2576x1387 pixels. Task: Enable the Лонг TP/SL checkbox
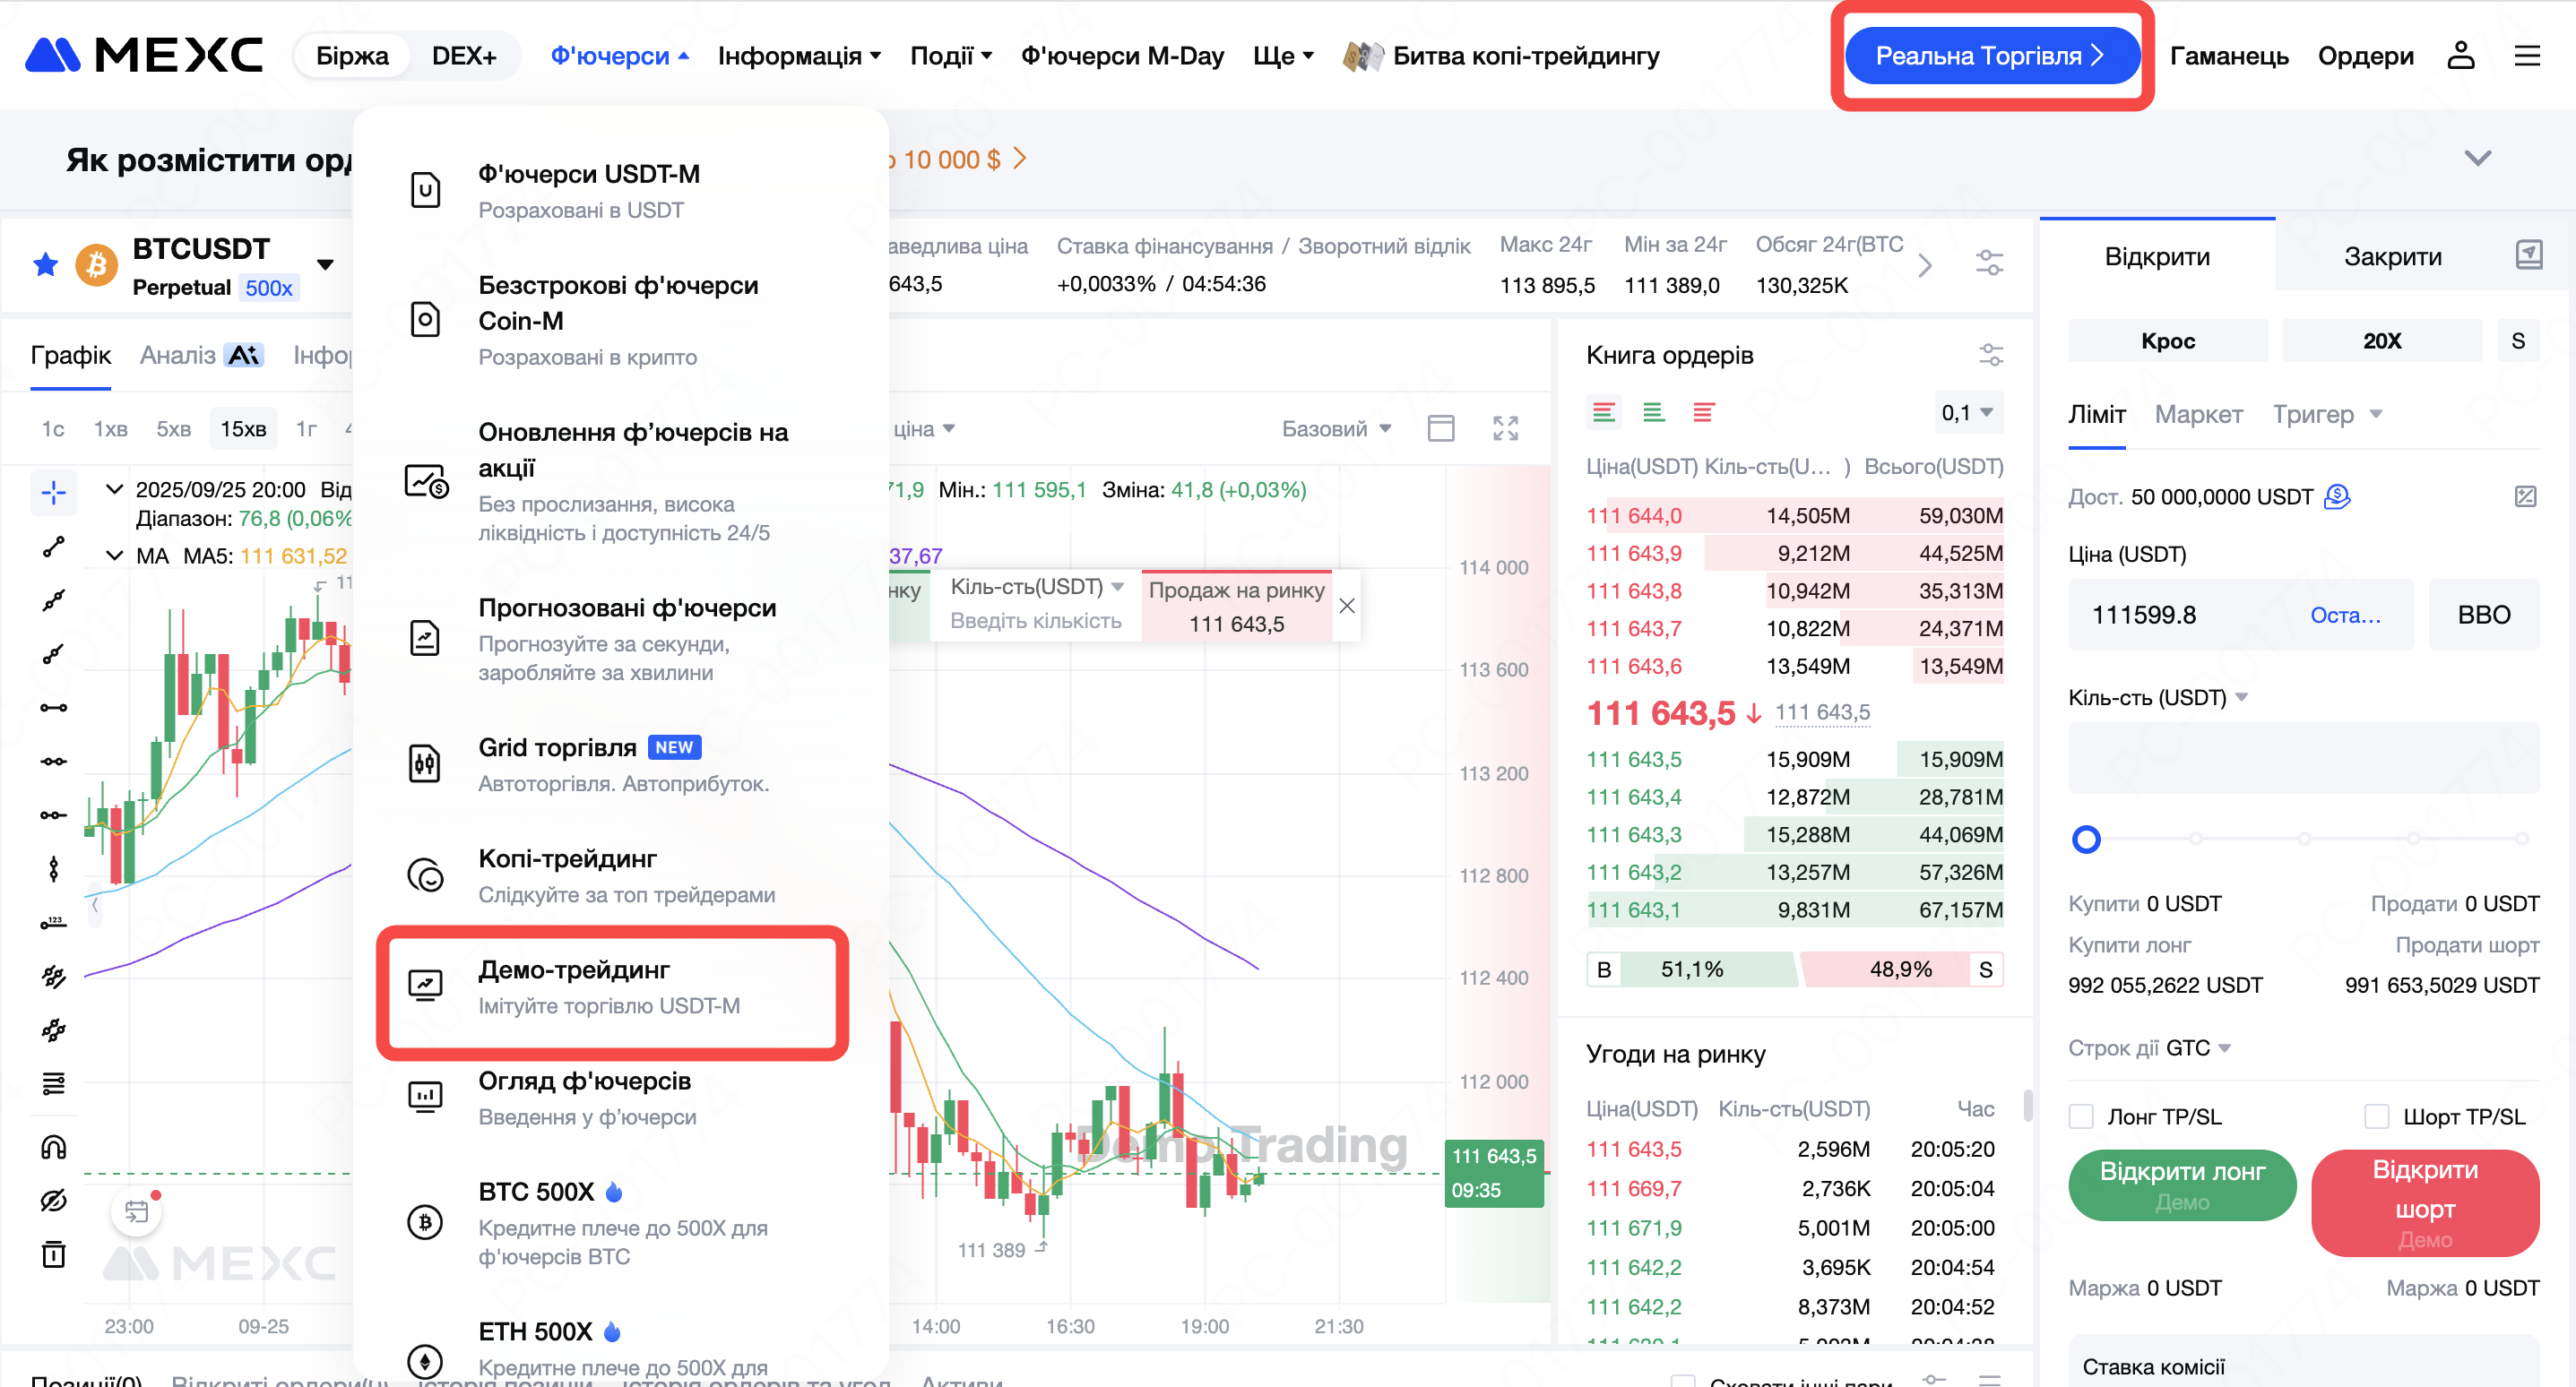click(2081, 1116)
